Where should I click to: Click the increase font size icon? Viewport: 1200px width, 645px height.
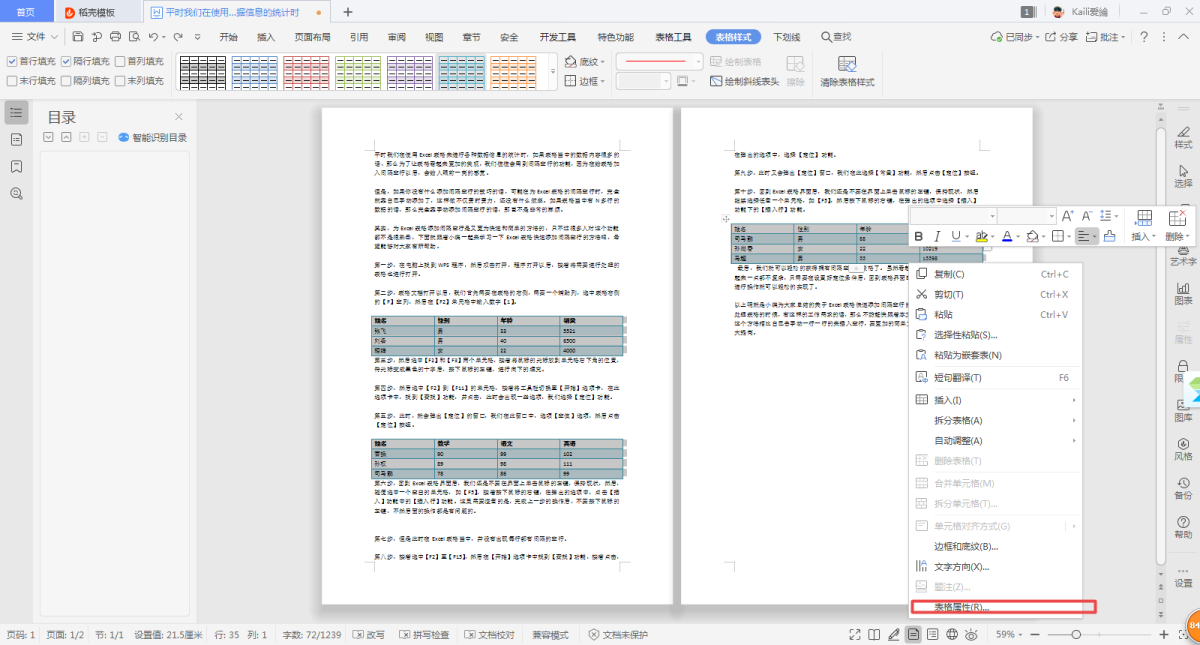click(1067, 216)
